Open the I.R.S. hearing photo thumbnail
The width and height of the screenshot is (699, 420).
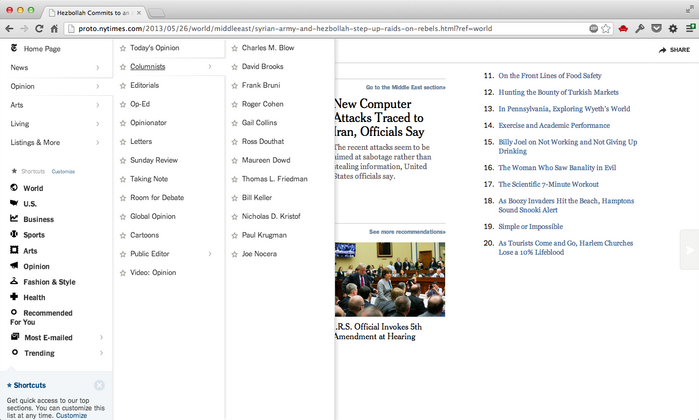pyautogui.click(x=390, y=280)
